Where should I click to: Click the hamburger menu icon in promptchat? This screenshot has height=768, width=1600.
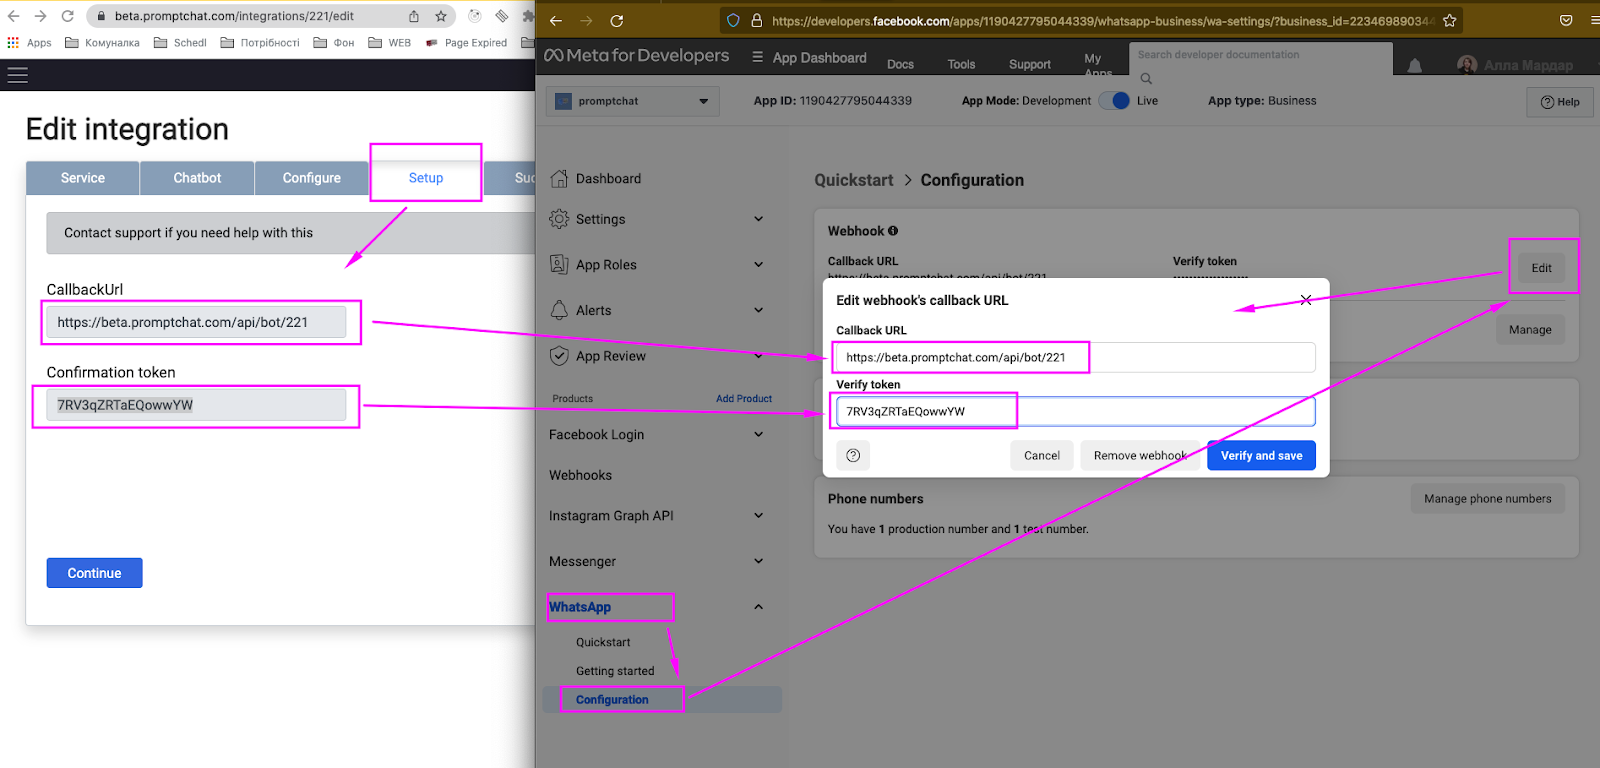coord(18,75)
